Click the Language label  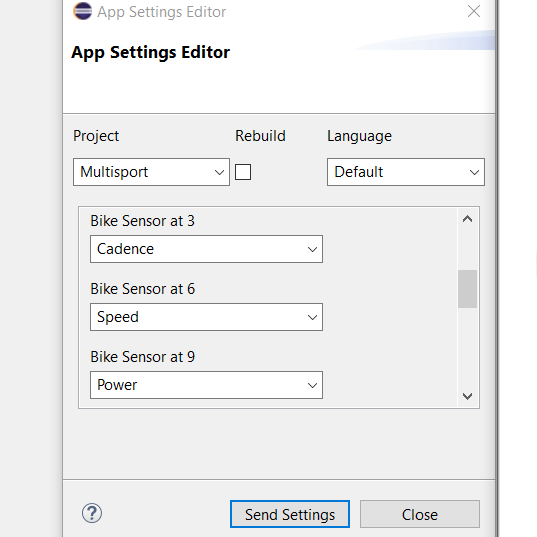point(359,136)
